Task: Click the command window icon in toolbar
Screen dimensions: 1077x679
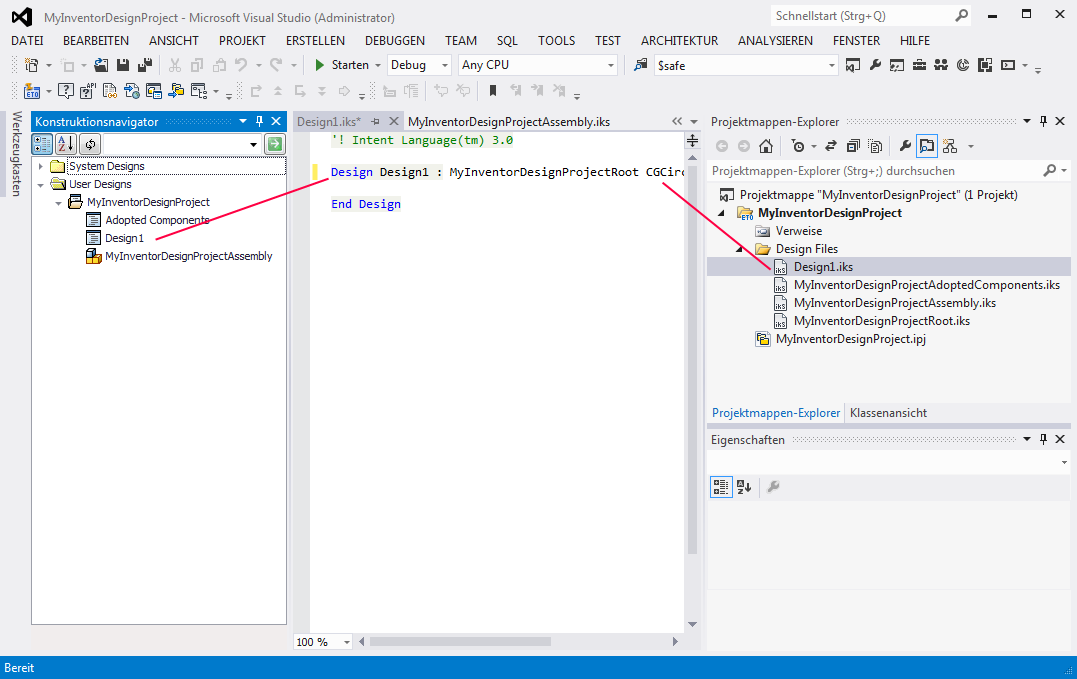Action: pos(1008,65)
